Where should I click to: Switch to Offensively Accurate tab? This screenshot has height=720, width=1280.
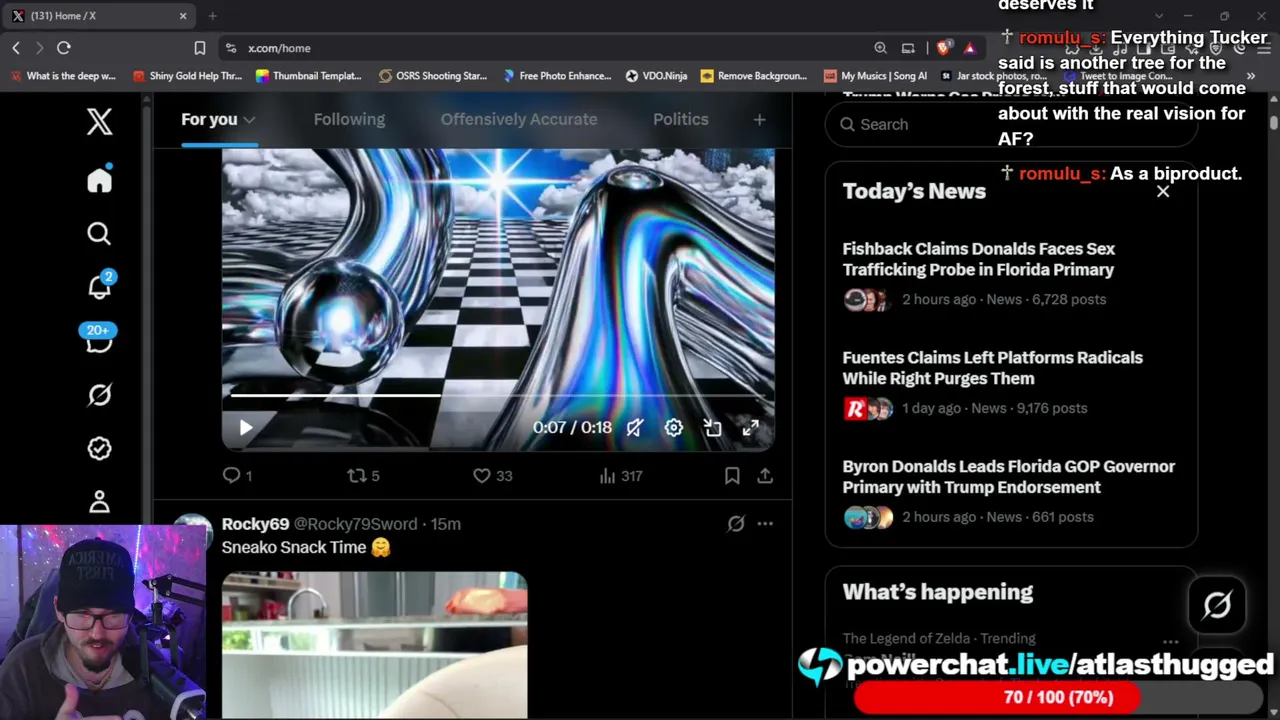(519, 120)
